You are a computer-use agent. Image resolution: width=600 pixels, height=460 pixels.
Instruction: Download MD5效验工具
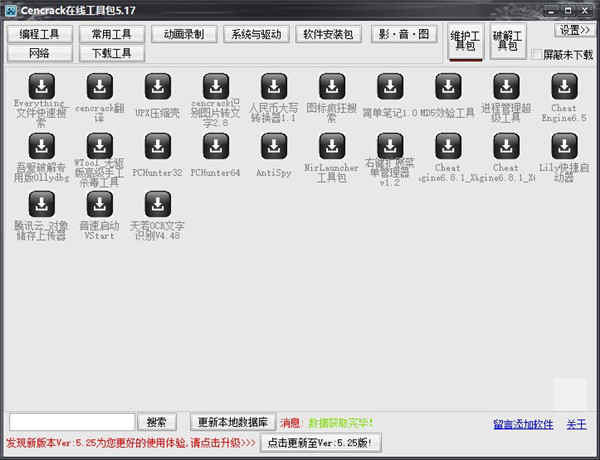click(448, 86)
